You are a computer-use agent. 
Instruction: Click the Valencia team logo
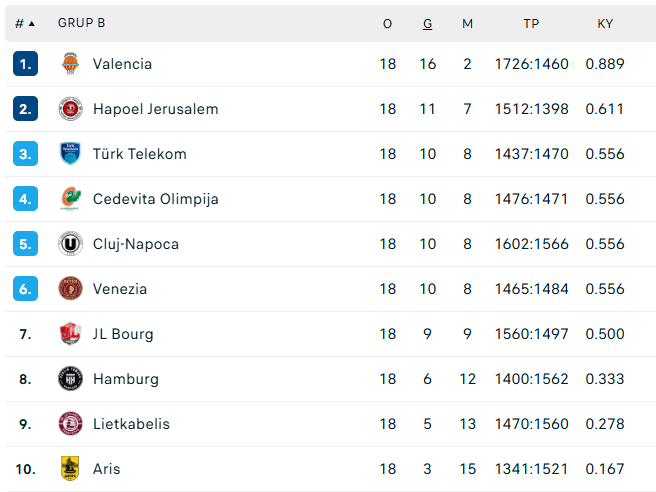(x=70, y=64)
